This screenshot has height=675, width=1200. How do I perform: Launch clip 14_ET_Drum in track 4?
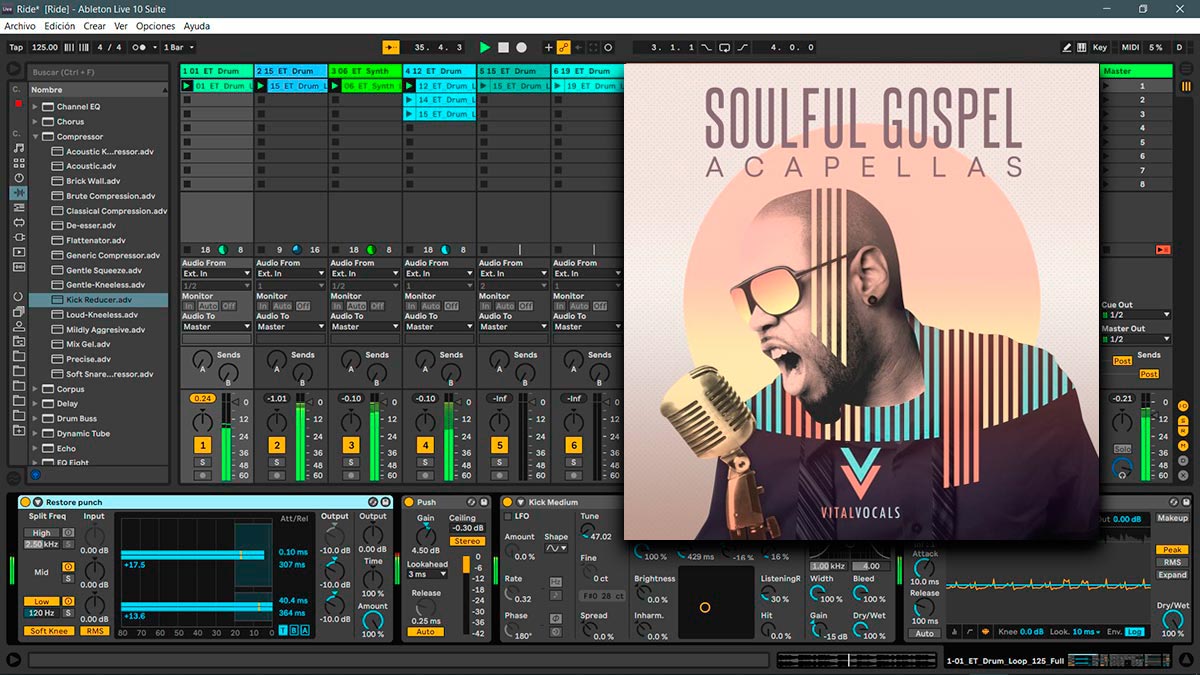409,100
